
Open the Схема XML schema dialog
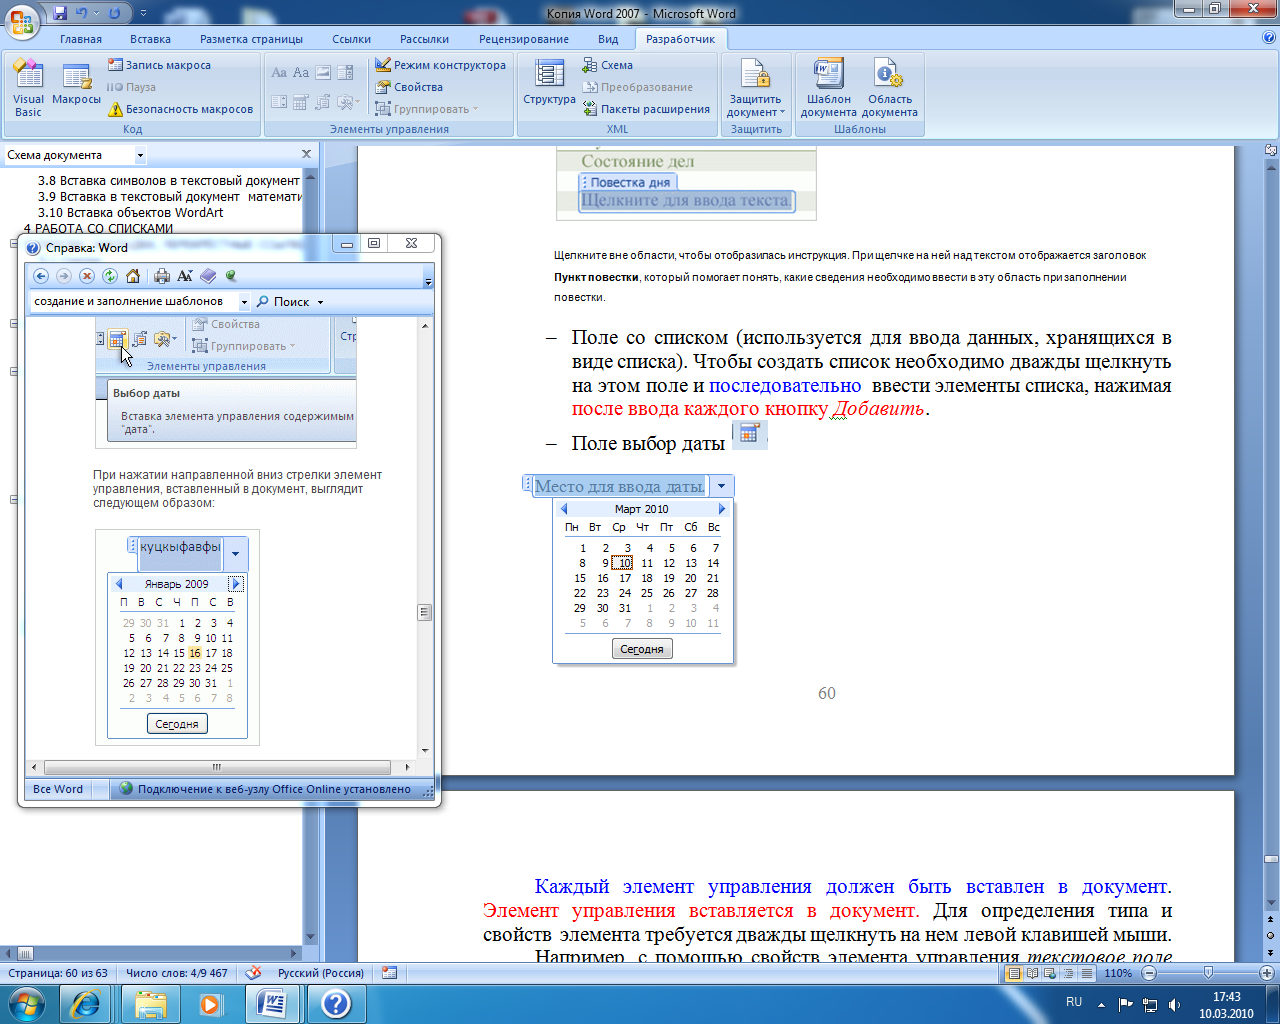(608, 65)
